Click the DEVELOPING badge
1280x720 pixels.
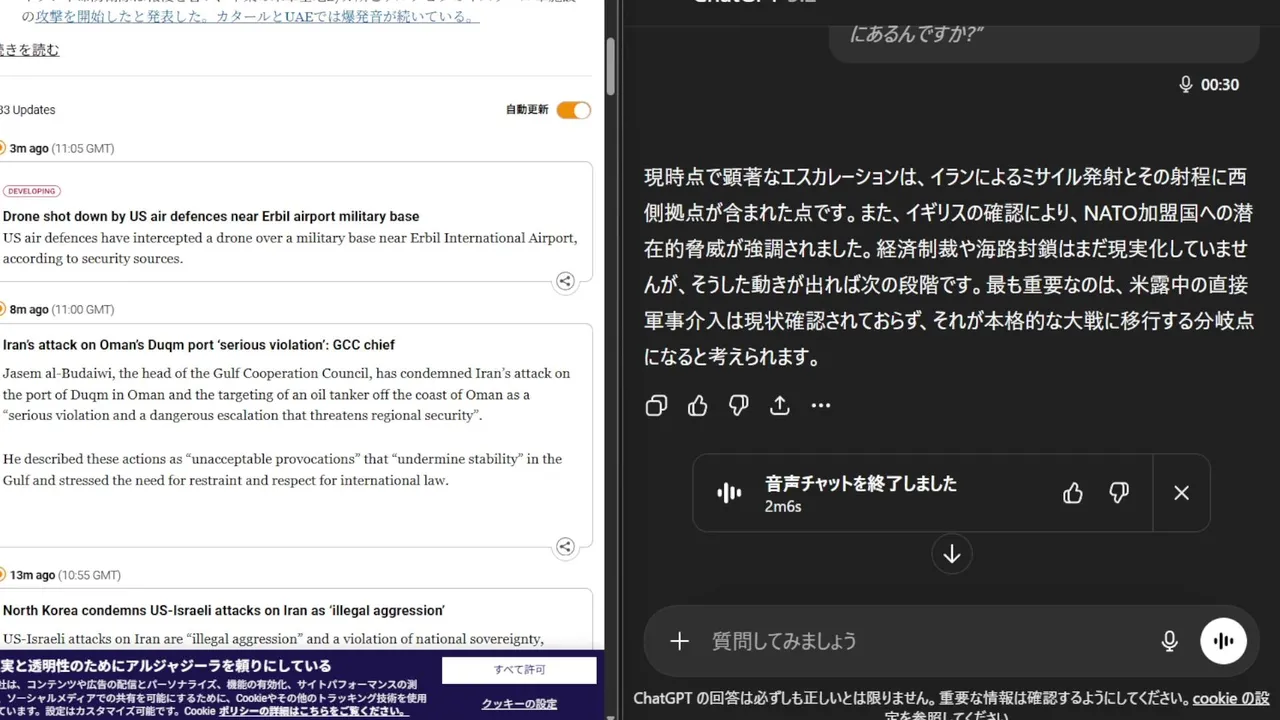[31, 191]
